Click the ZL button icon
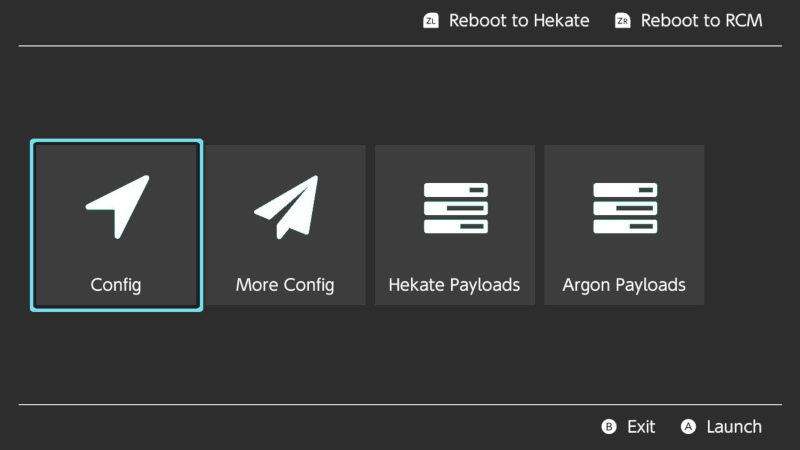The width and height of the screenshot is (800, 450). coord(431,21)
